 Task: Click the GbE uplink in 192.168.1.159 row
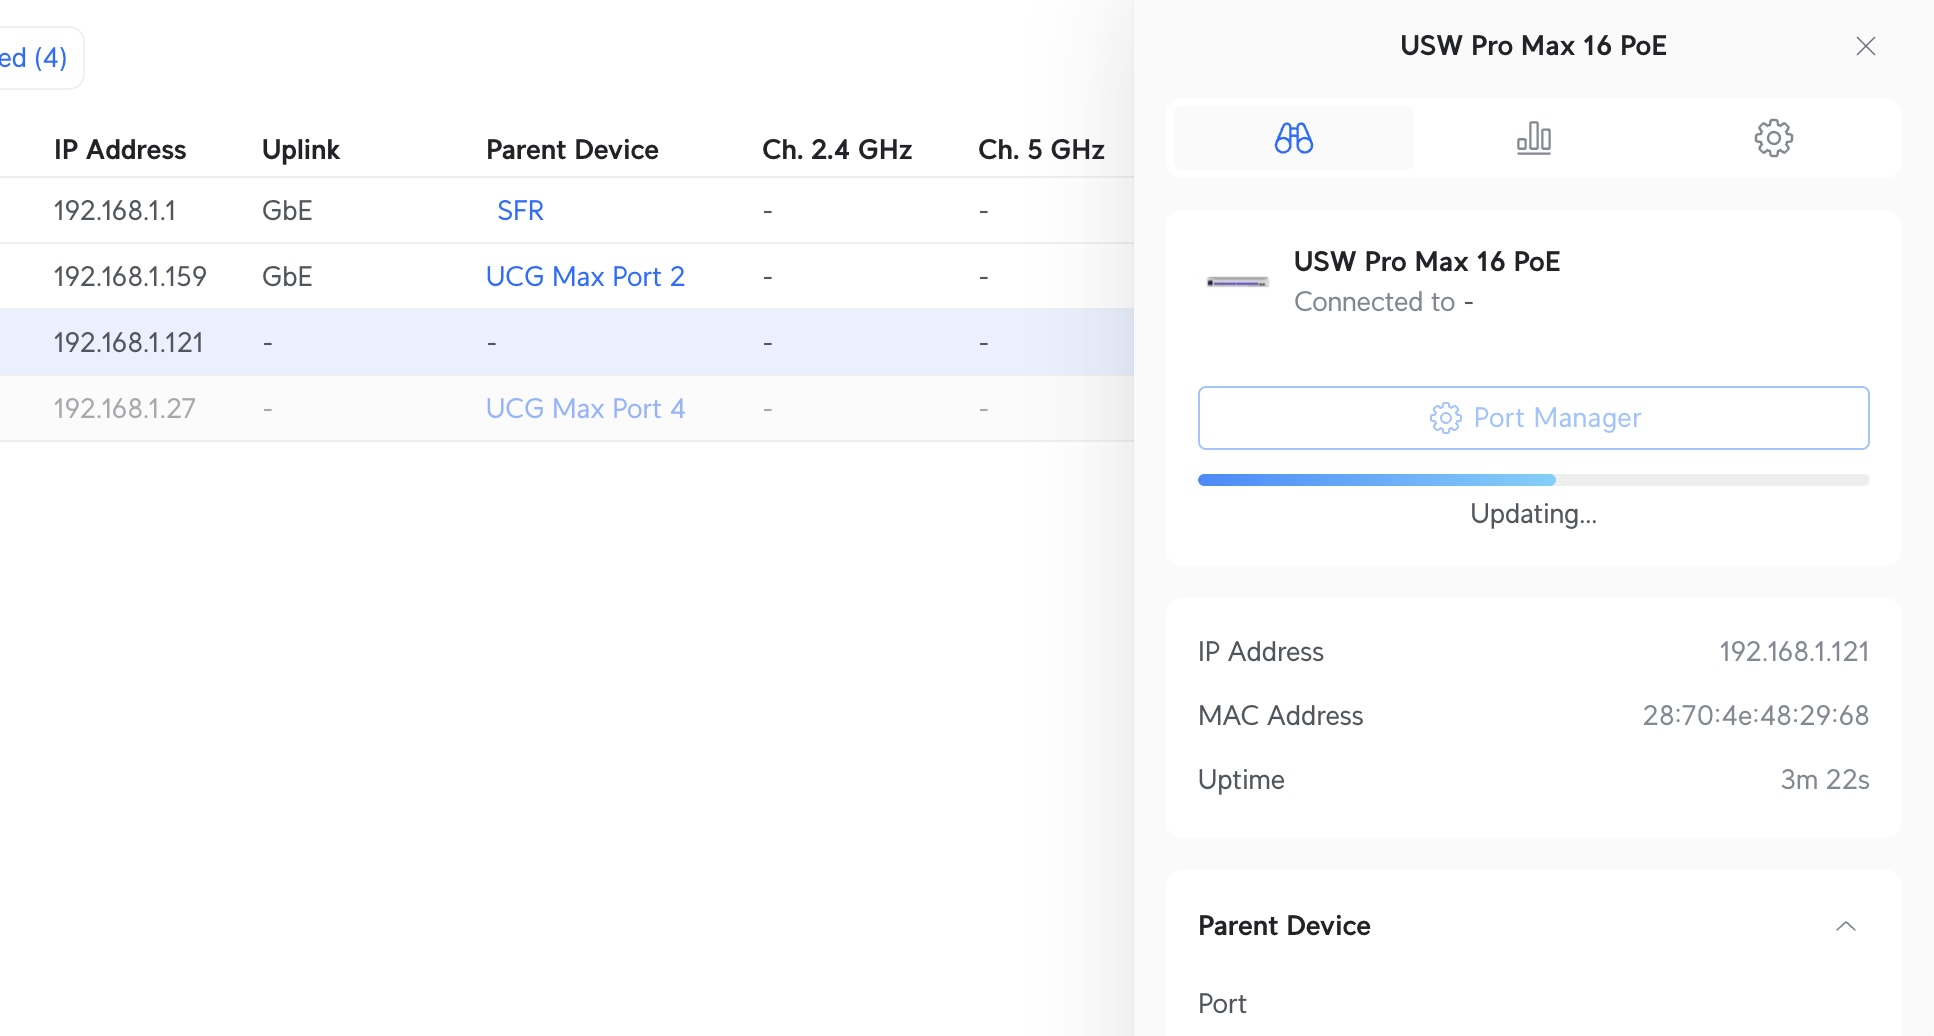tap(287, 276)
